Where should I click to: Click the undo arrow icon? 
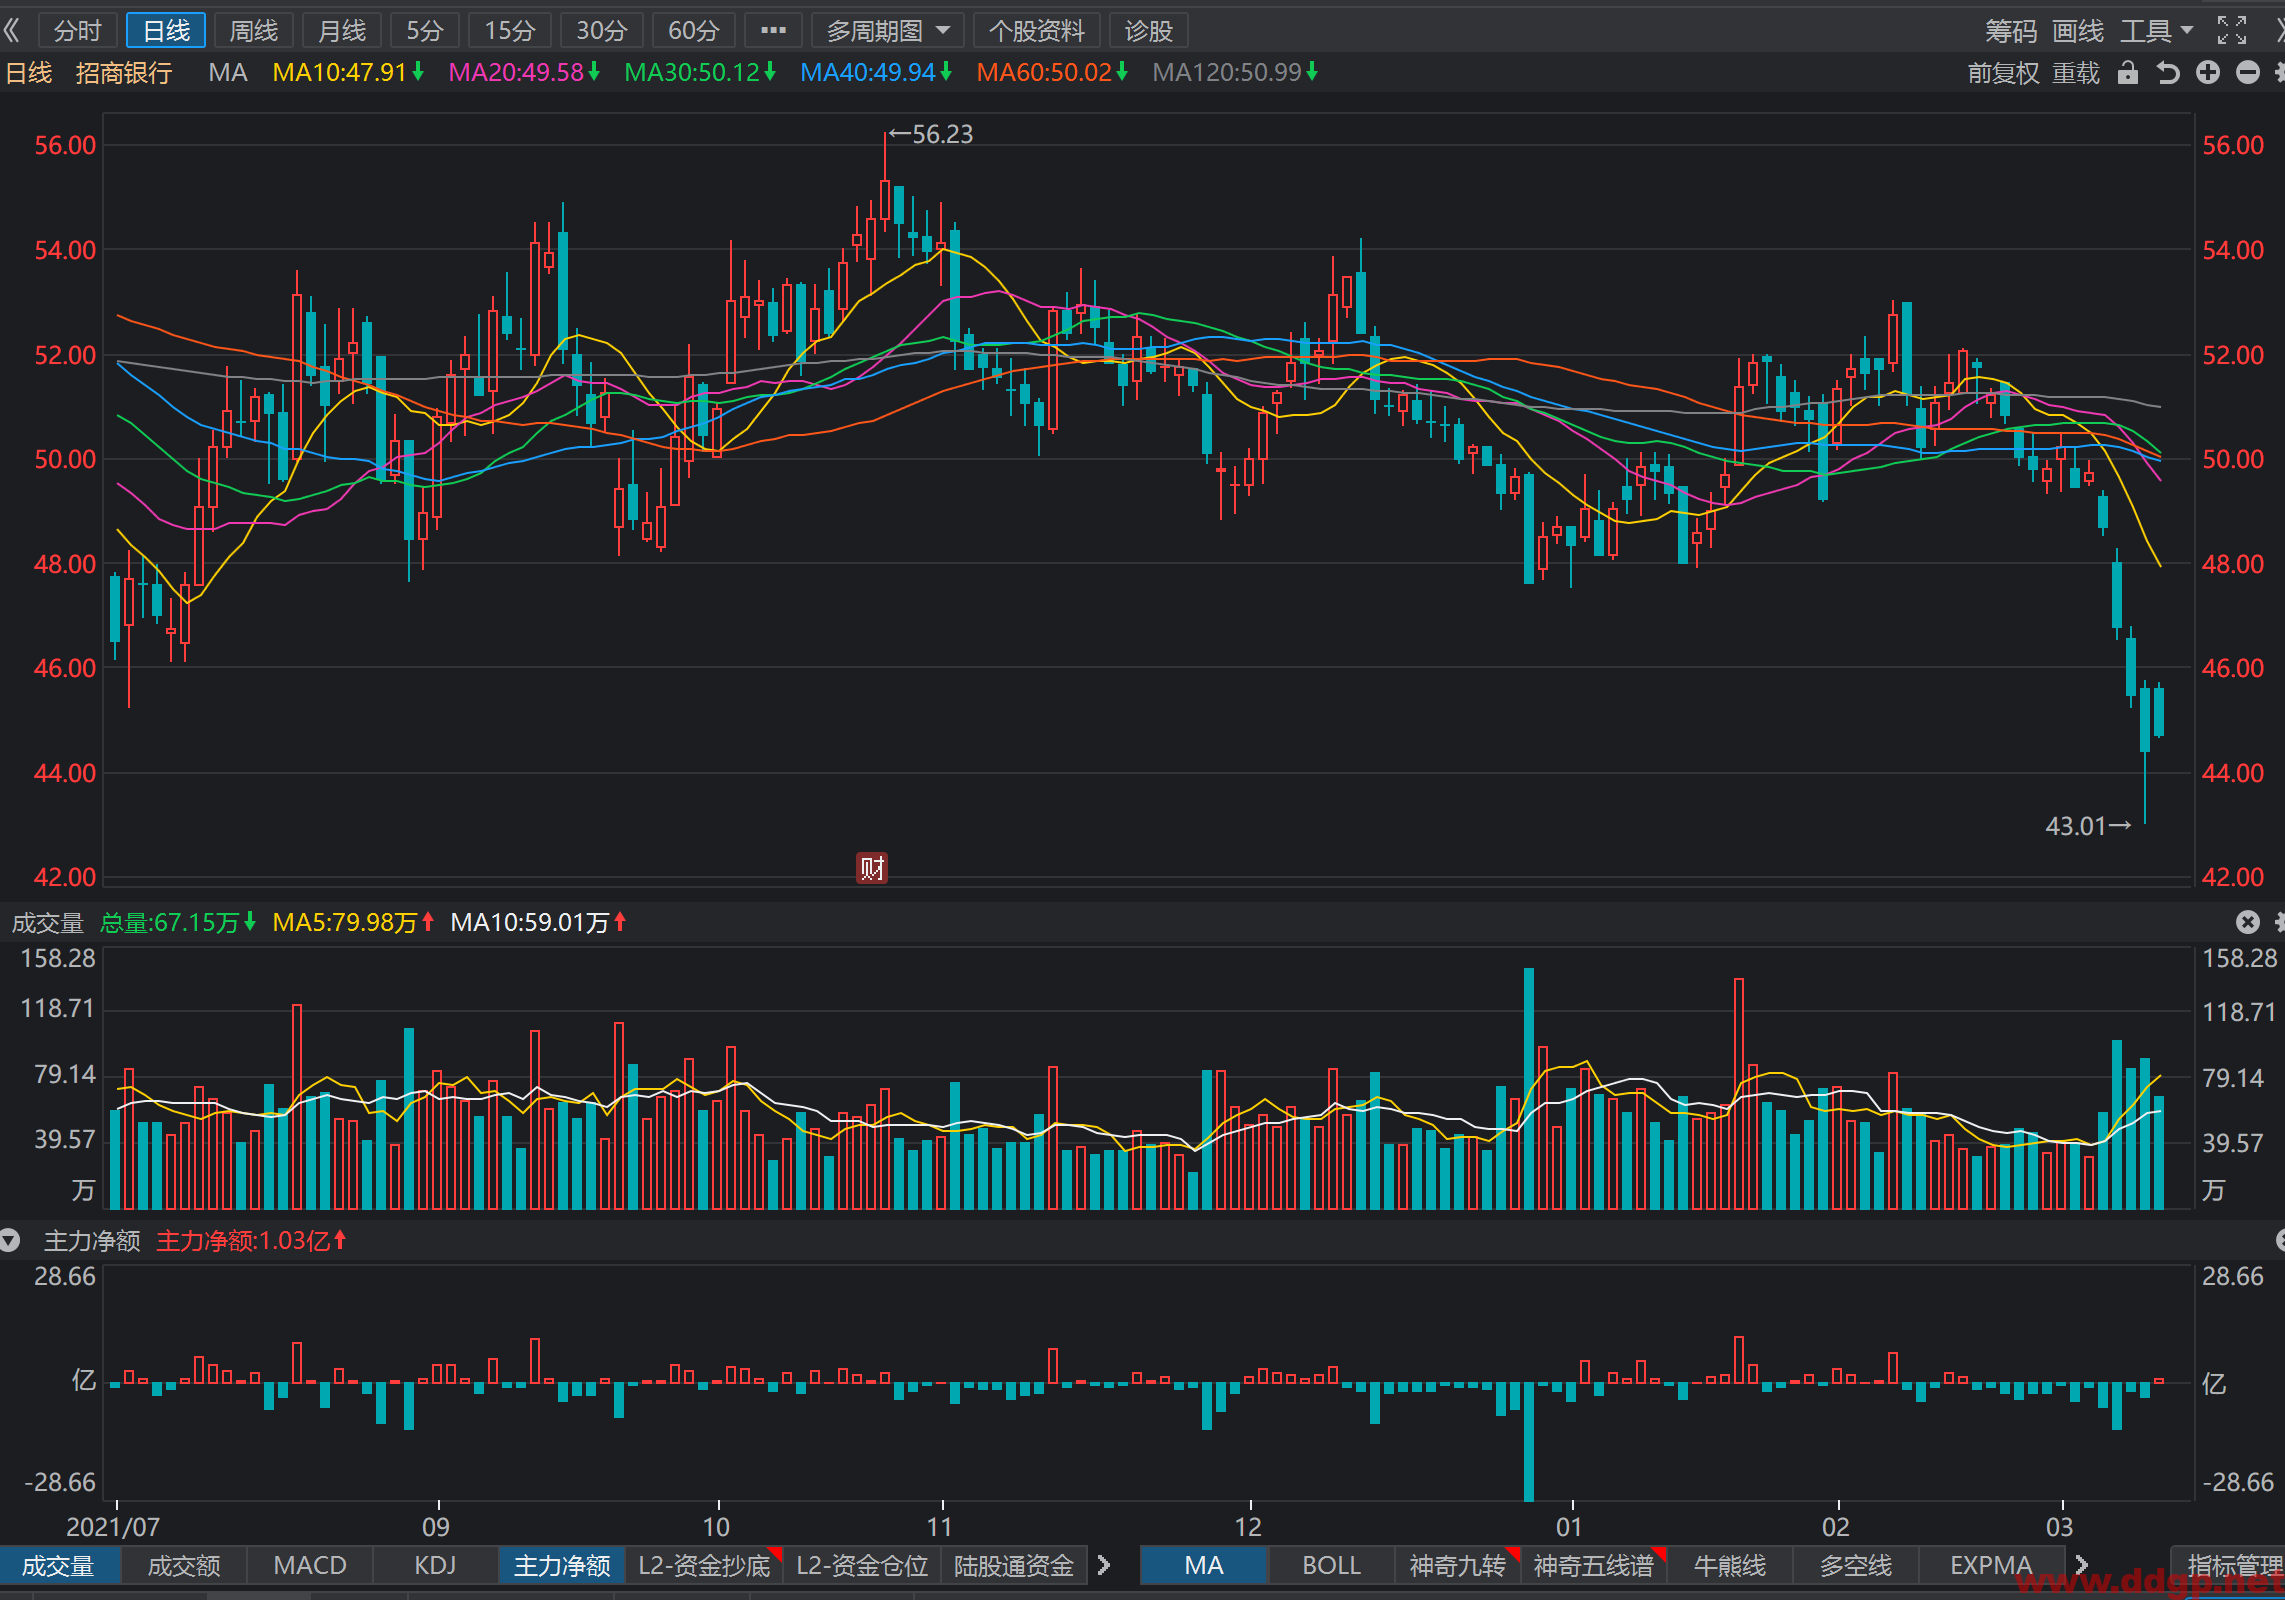[x=2167, y=73]
